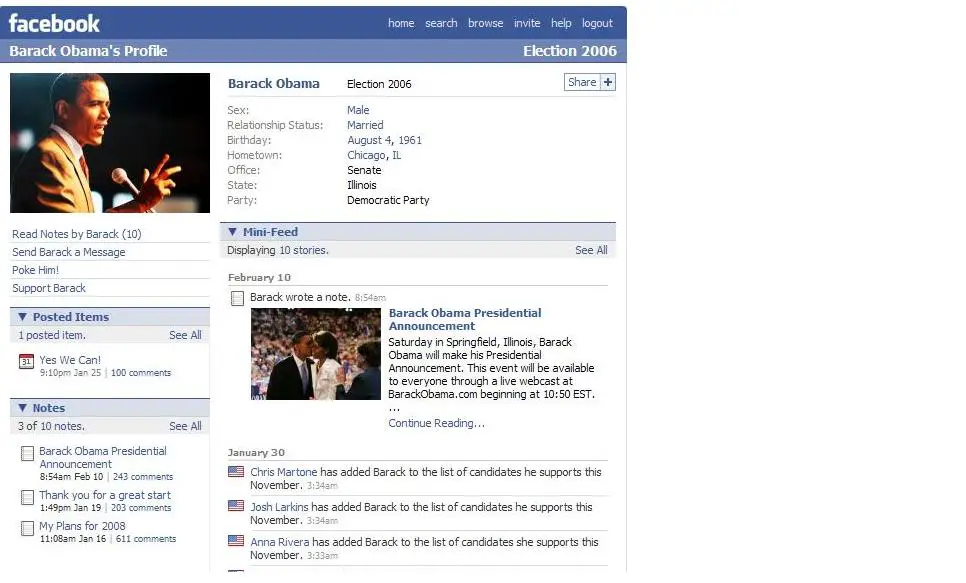The image size is (966, 583).
Task: Open Yes We Can! posted item
Action: [x=70, y=360]
